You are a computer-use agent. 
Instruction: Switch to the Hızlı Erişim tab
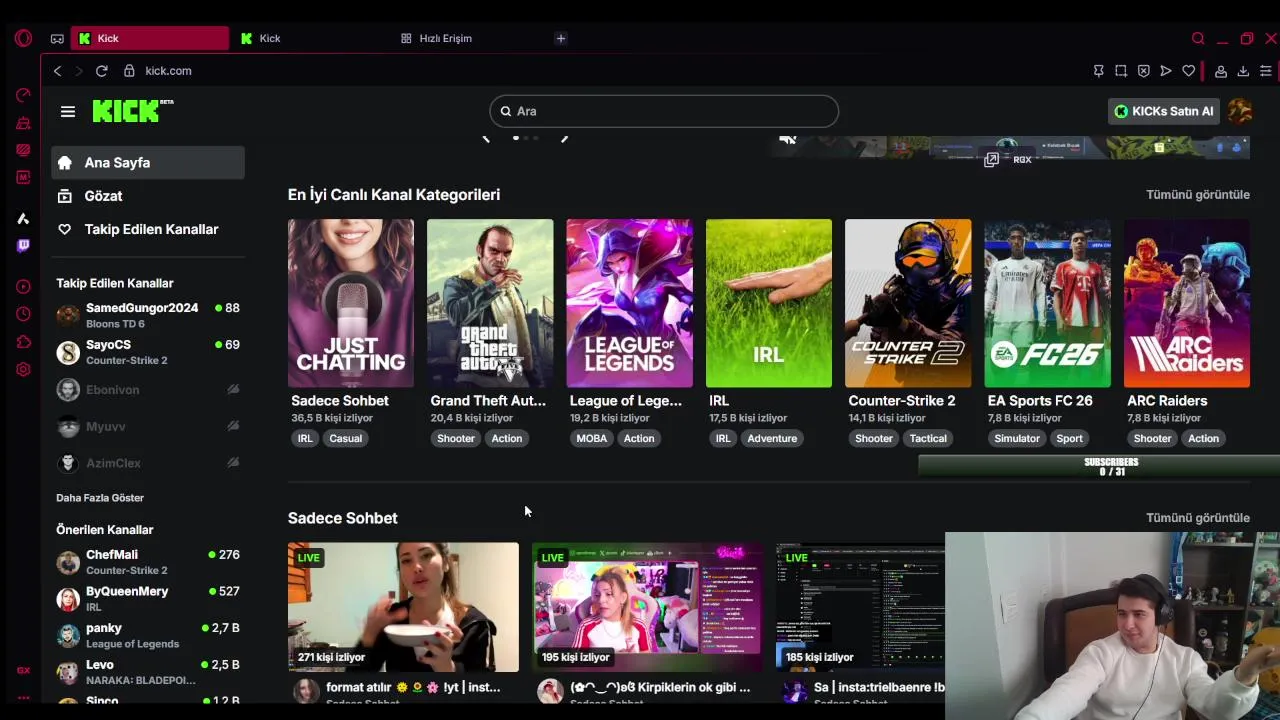(470, 38)
